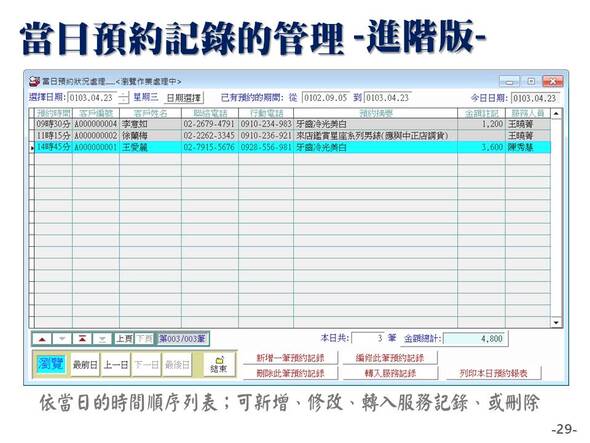The image size is (590, 443).
Task: Click the 結束 exit button with folder icon
Action: tap(219, 364)
